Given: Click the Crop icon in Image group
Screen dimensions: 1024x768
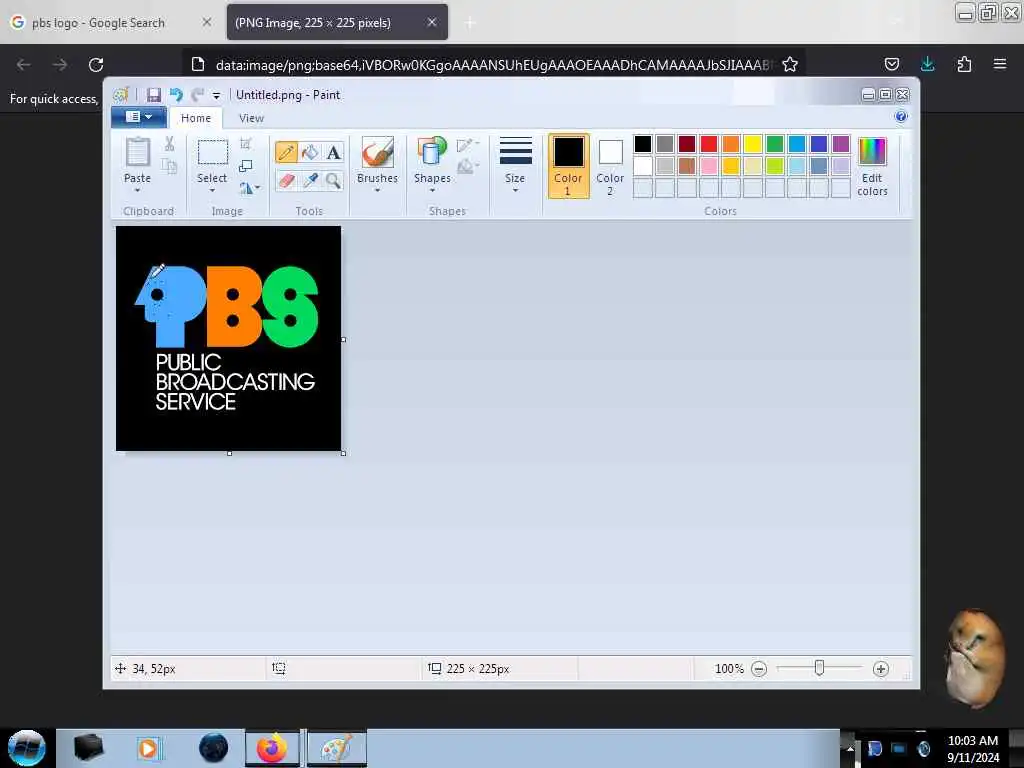Looking at the screenshot, I should coord(246,144).
